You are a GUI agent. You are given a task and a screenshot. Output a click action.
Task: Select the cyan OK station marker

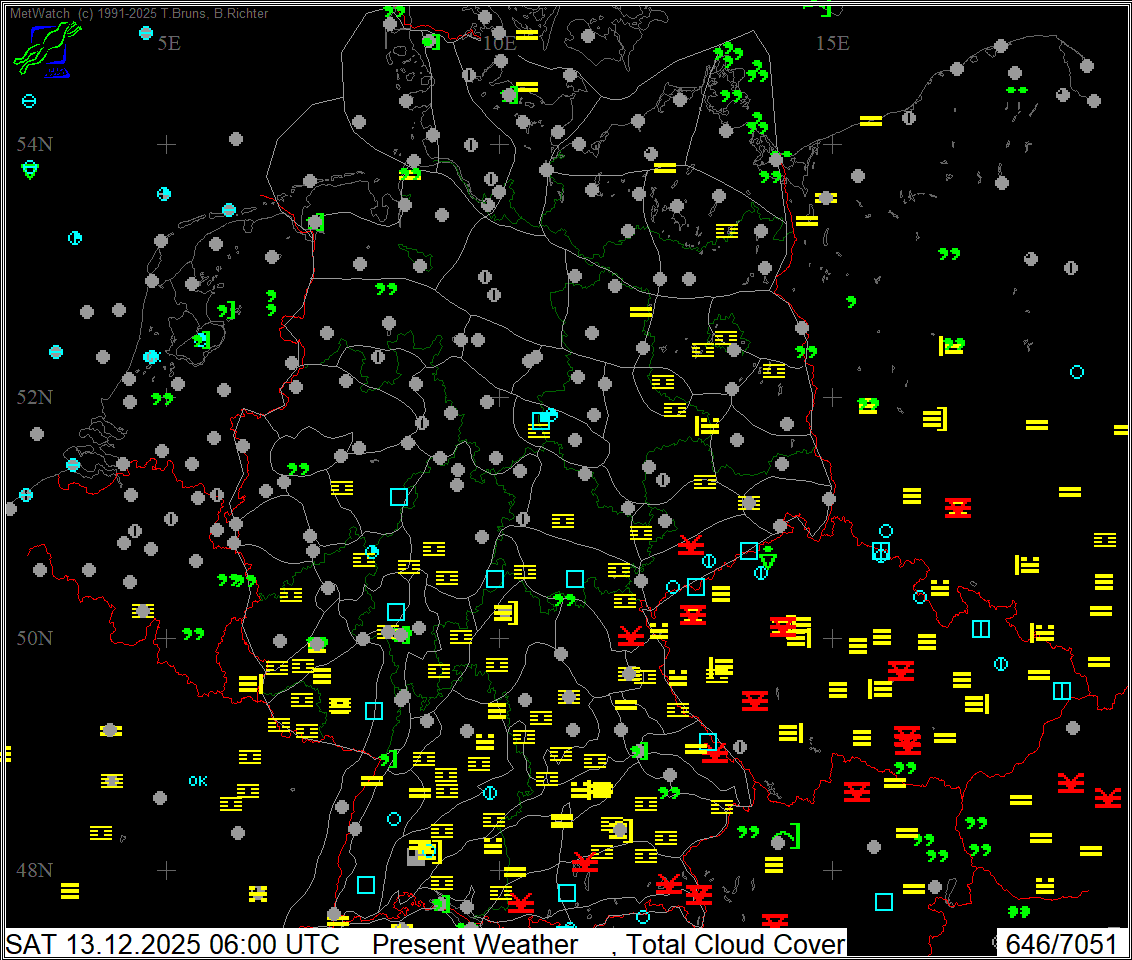pyautogui.click(x=198, y=781)
